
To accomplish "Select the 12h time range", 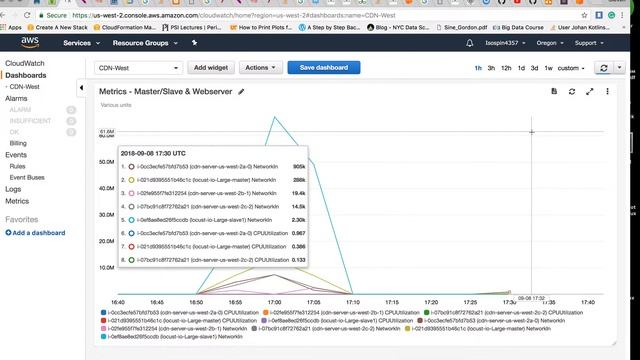I will [506, 68].
